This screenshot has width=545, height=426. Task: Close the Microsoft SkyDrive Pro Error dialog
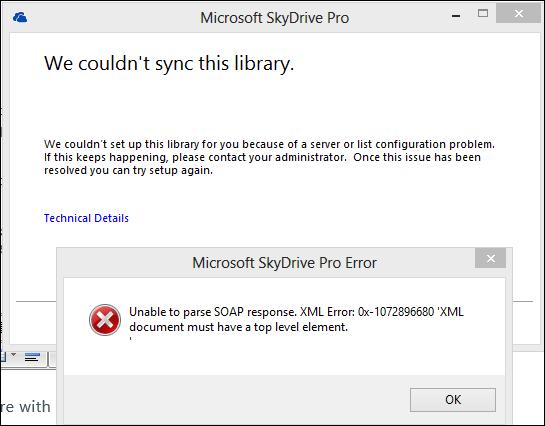[490, 258]
